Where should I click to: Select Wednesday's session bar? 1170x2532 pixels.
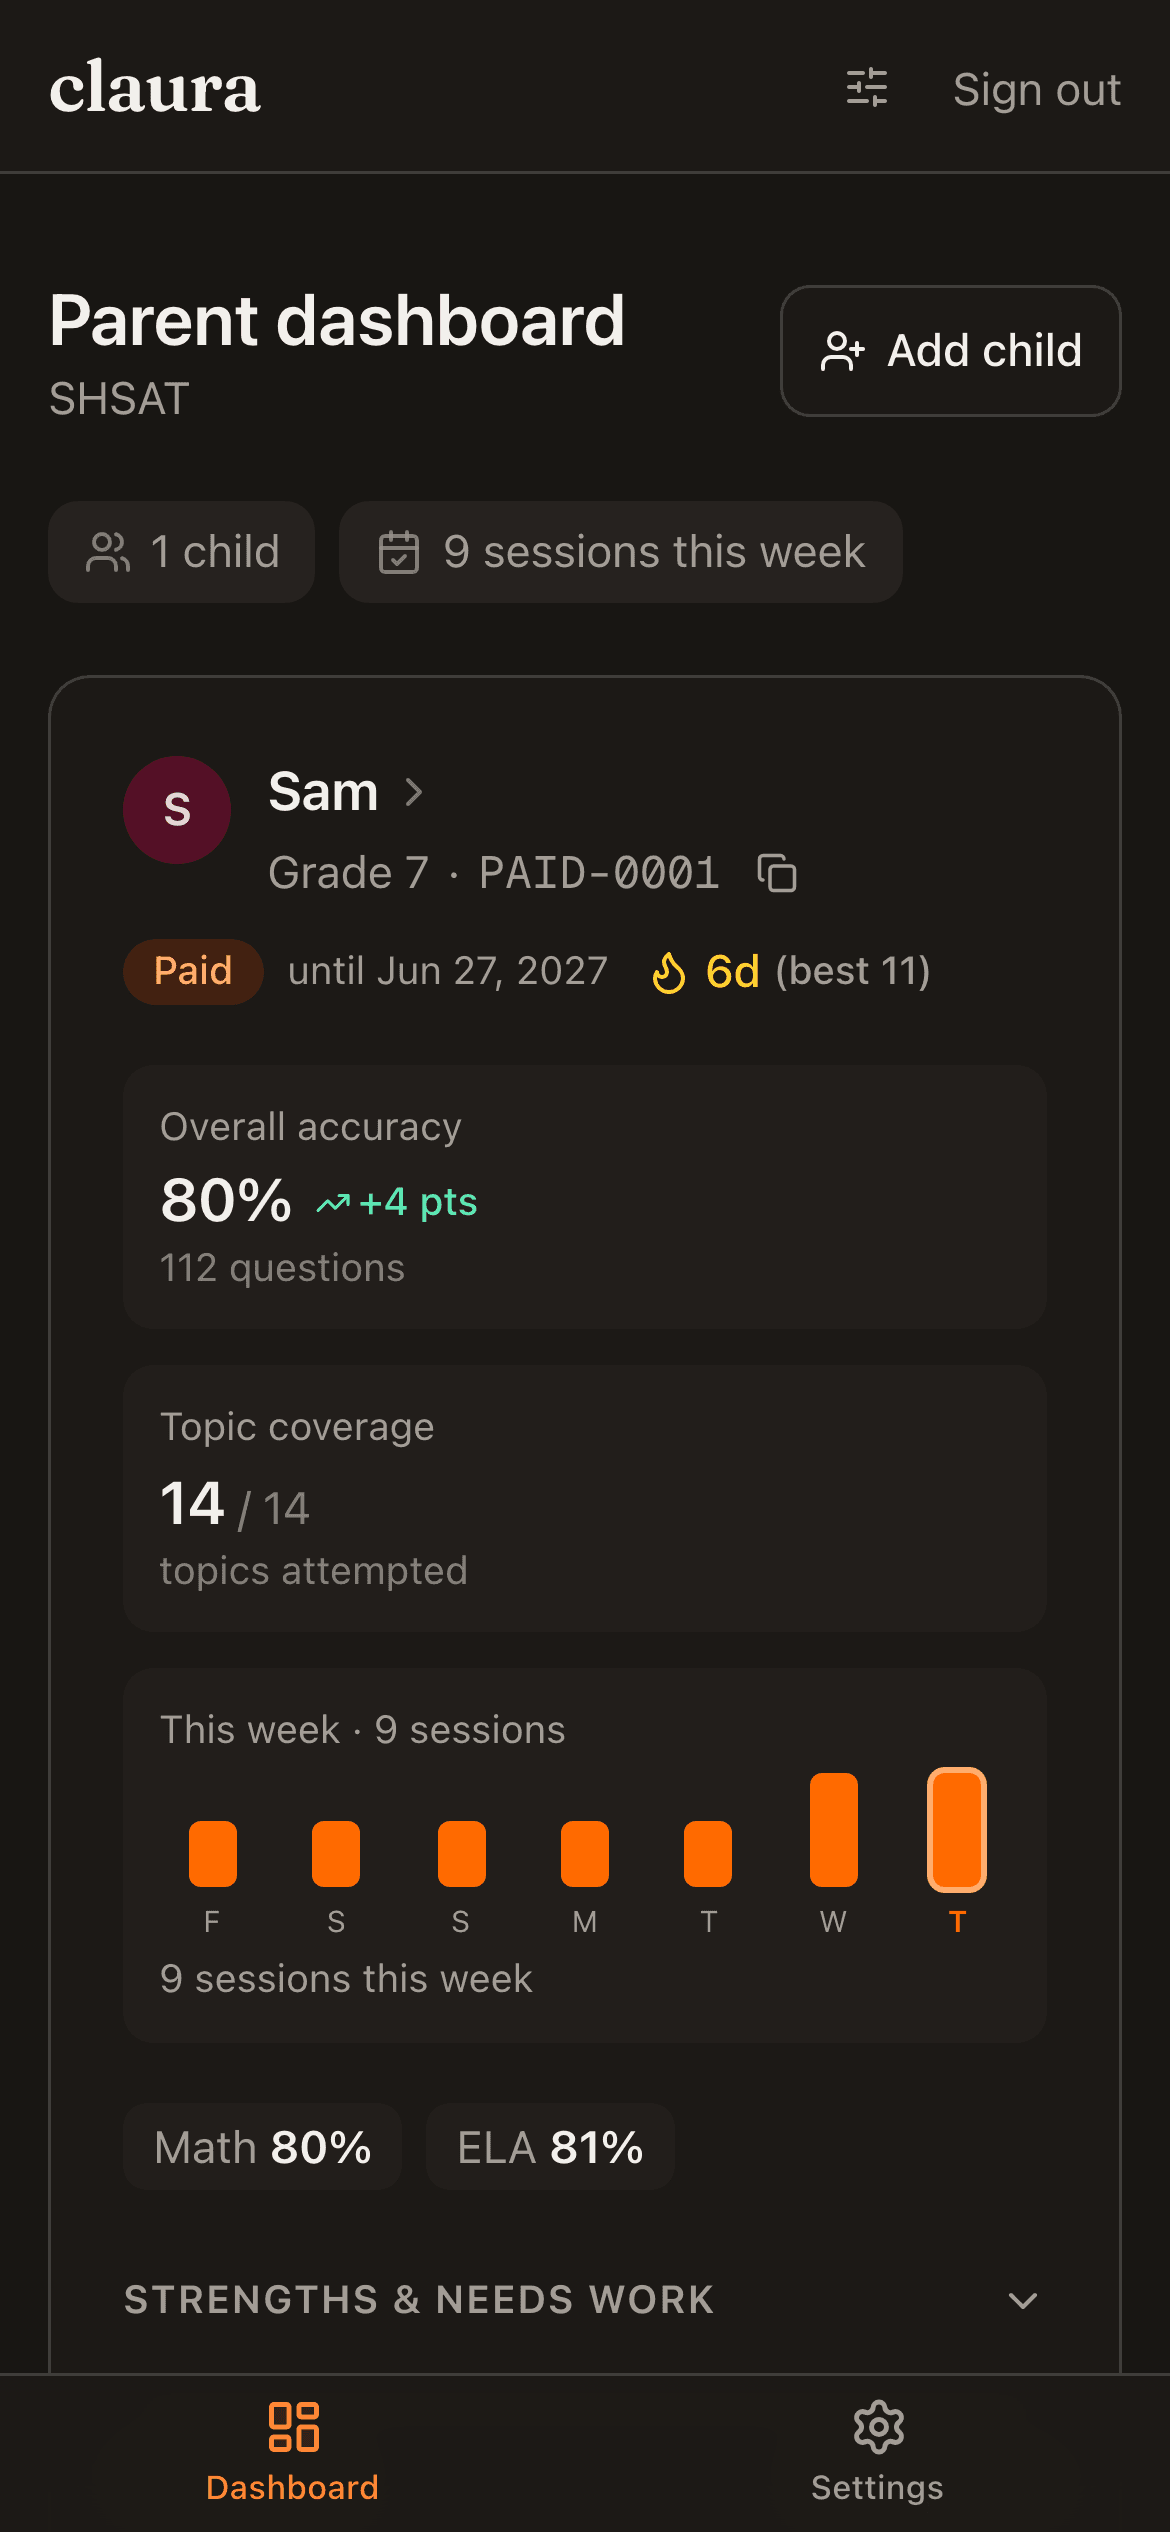click(833, 1830)
